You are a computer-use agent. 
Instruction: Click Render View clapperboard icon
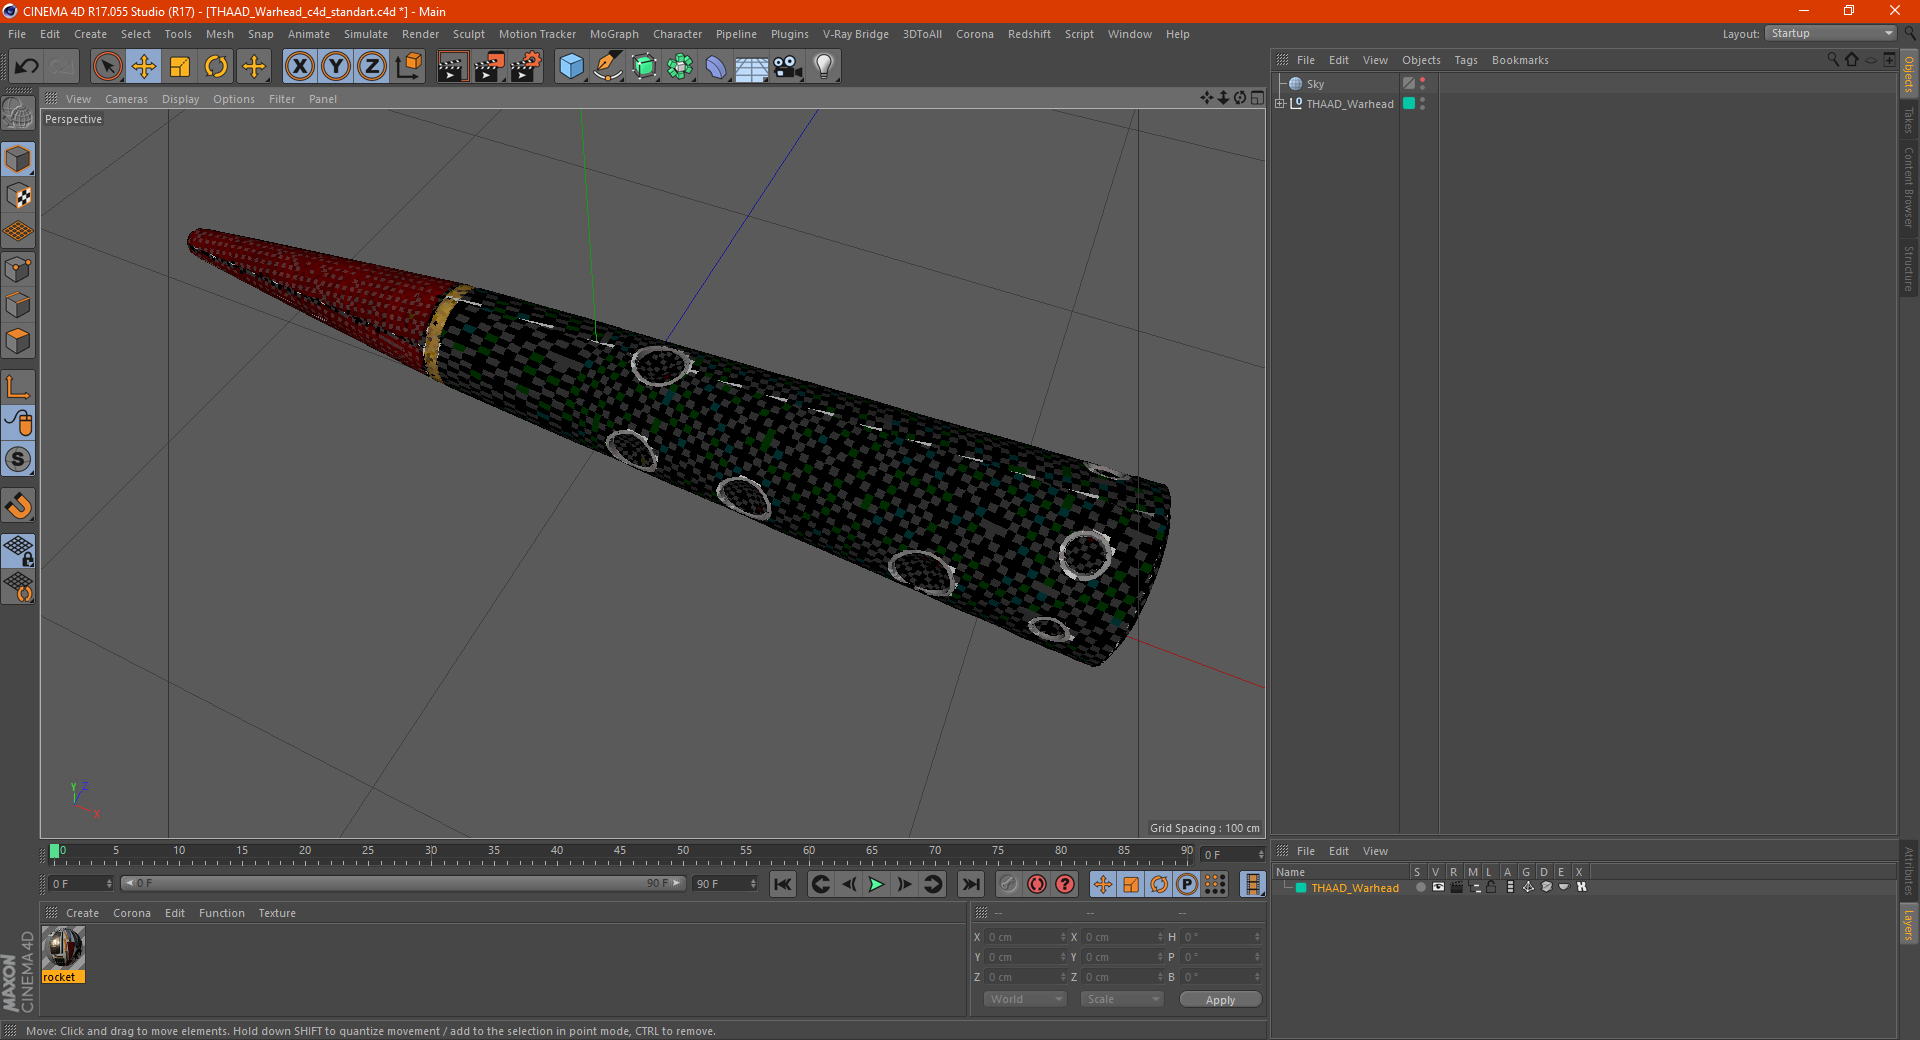452,67
